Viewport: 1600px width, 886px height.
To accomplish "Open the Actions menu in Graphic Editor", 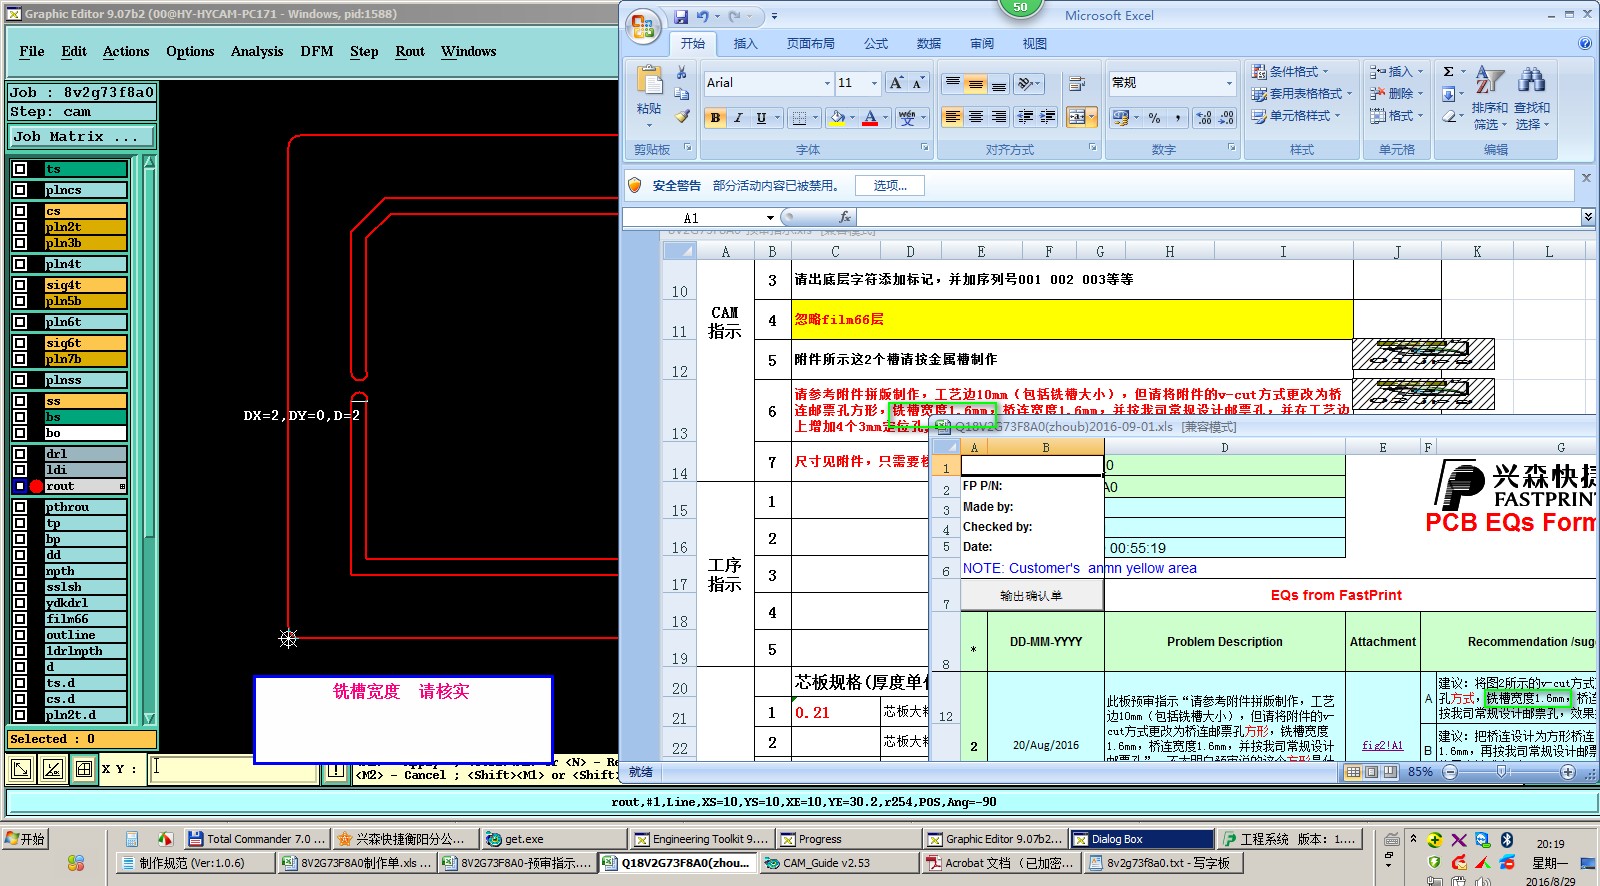I will [126, 51].
